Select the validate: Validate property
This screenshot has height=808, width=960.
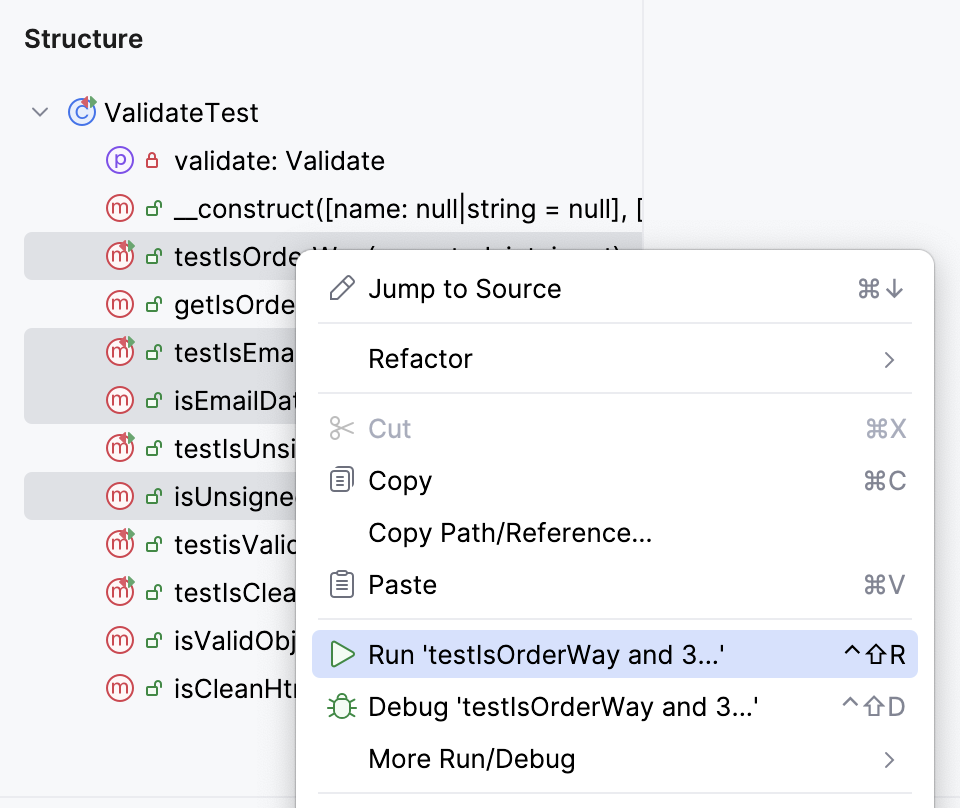click(280, 160)
